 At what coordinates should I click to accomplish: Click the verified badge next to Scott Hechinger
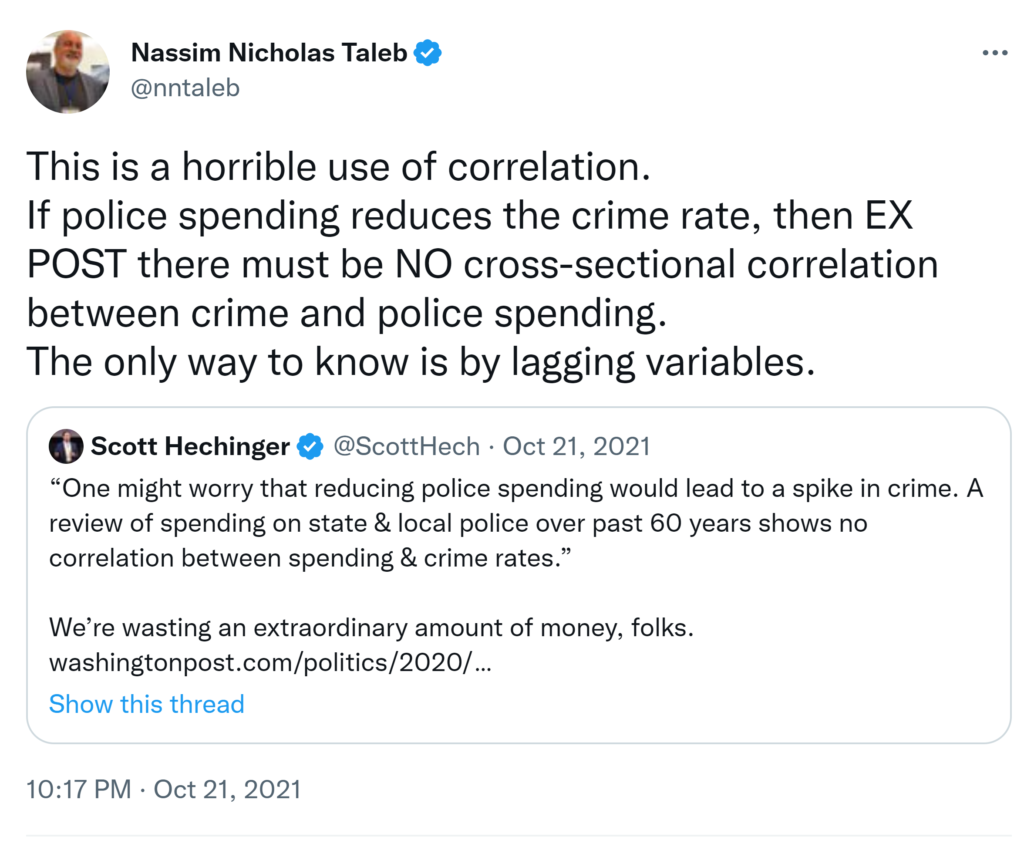pyautogui.click(x=311, y=447)
